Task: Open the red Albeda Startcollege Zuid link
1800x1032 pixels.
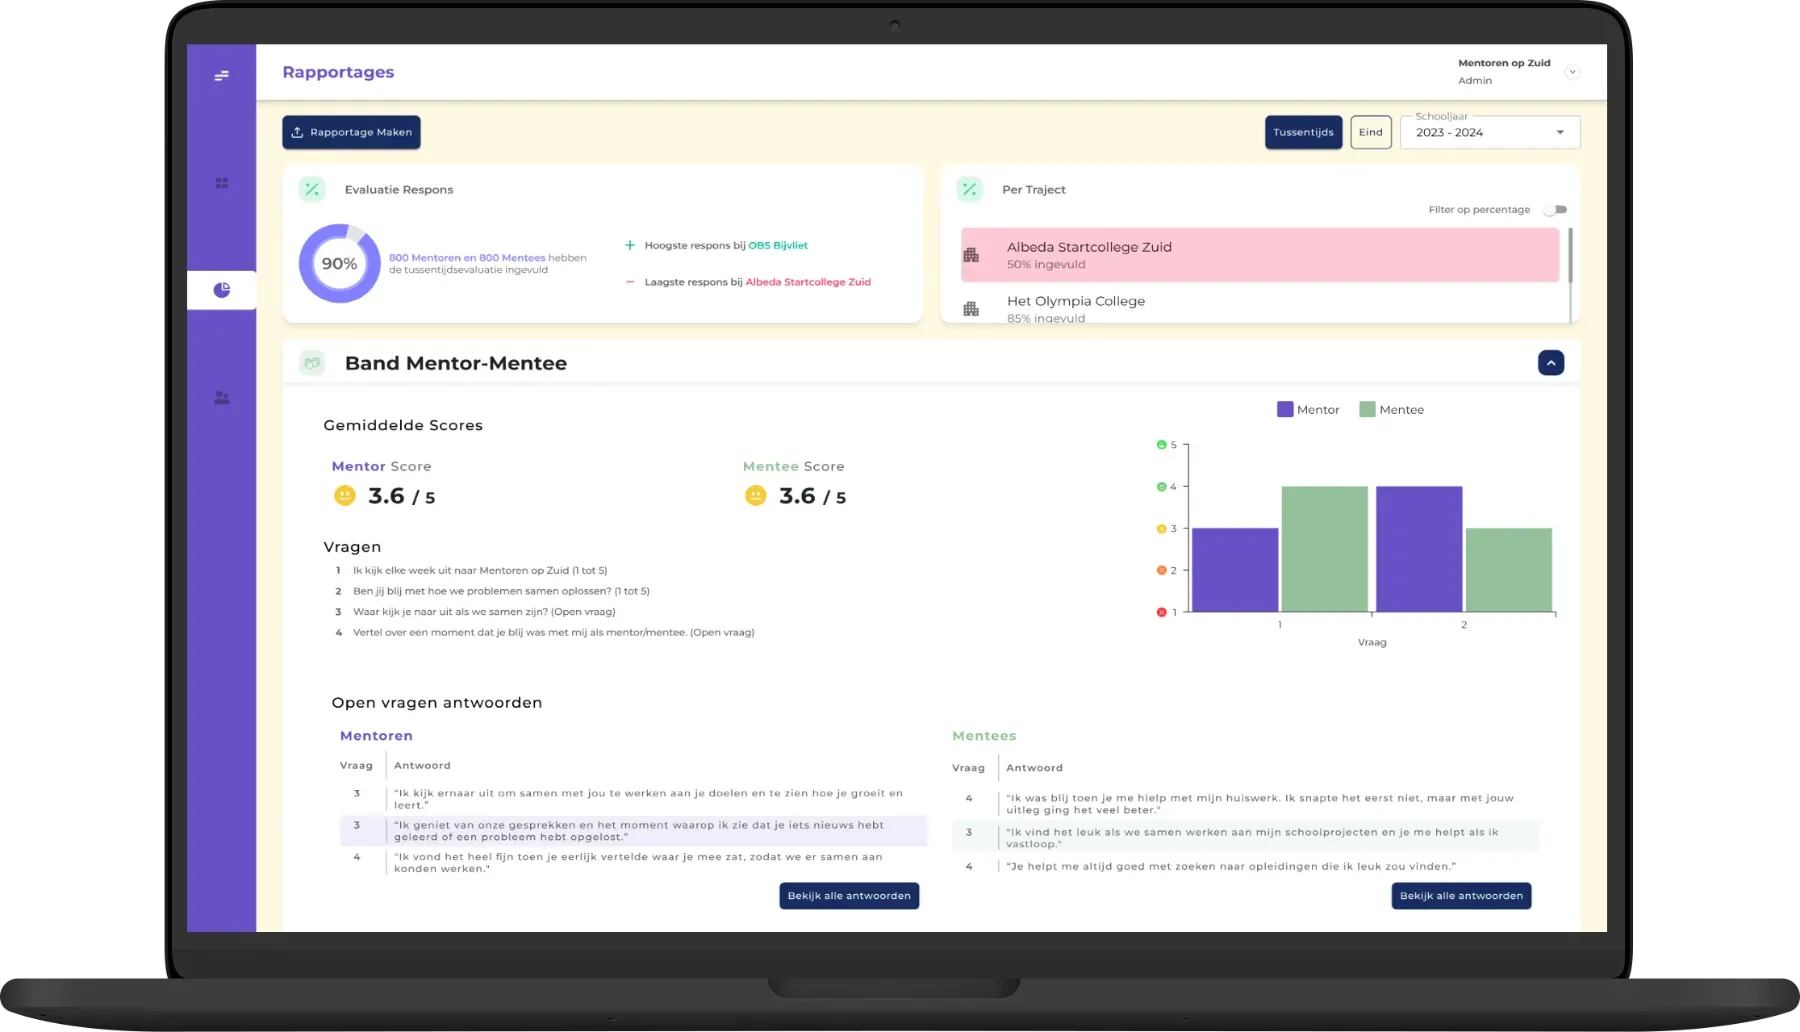Action: tap(808, 282)
